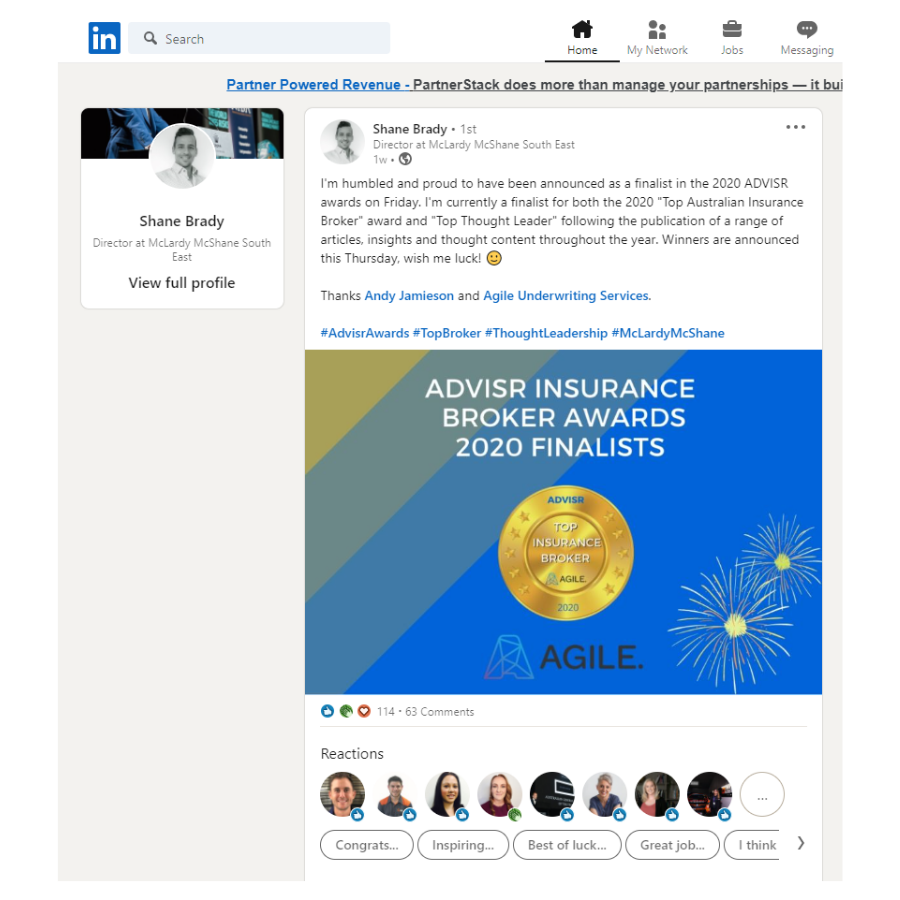Click the second reactor avatar with orange shirt
The image size is (900, 900).
point(395,794)
